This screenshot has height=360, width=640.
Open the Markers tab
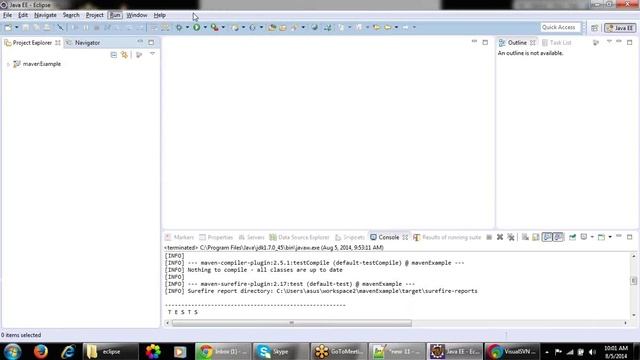[180, 237]
